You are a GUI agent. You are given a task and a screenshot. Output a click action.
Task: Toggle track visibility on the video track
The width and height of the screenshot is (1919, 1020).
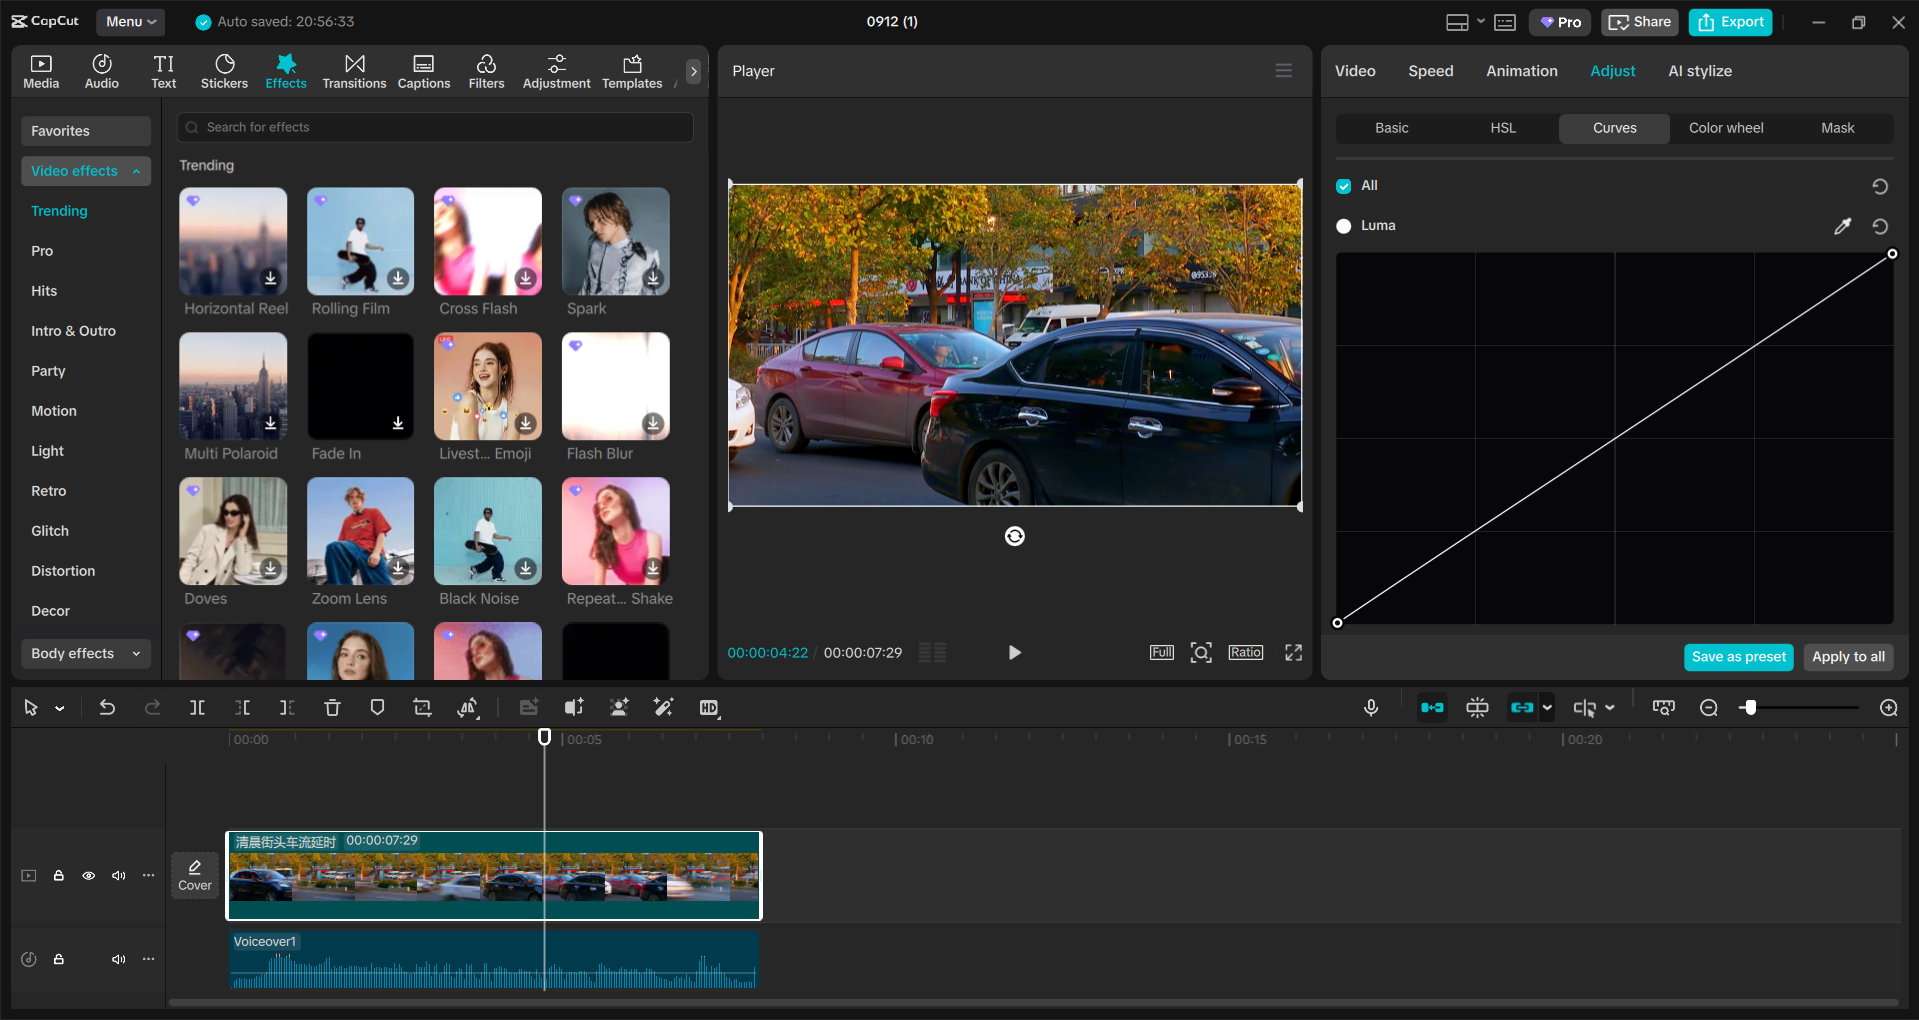click(x=89, y=875)
